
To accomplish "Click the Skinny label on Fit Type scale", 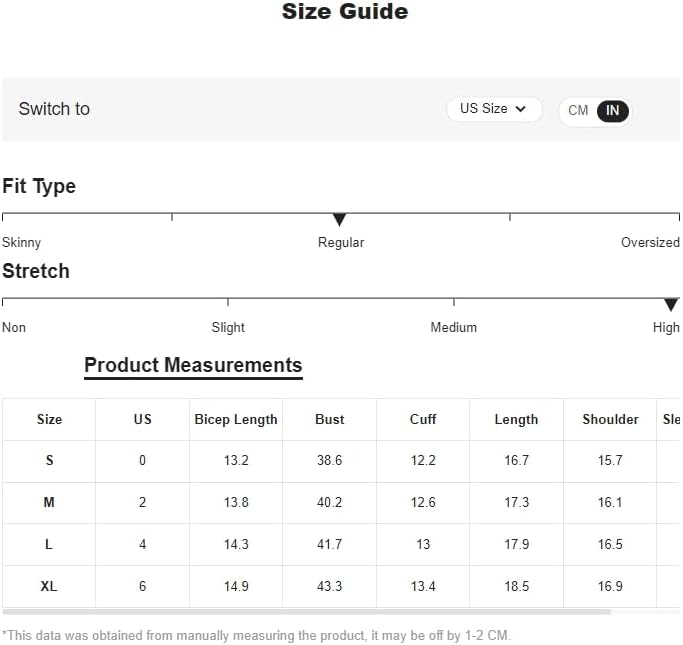I will 21,243.
